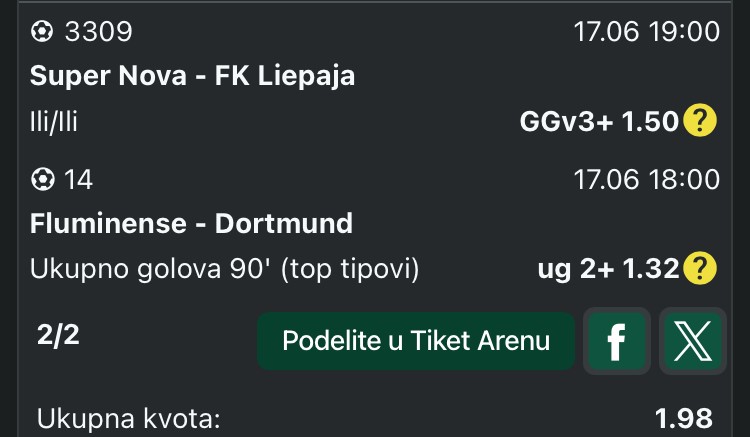Click Ukupno golova 90' market label
Viewport: 750px width, 437px height.
coord(224,269)
